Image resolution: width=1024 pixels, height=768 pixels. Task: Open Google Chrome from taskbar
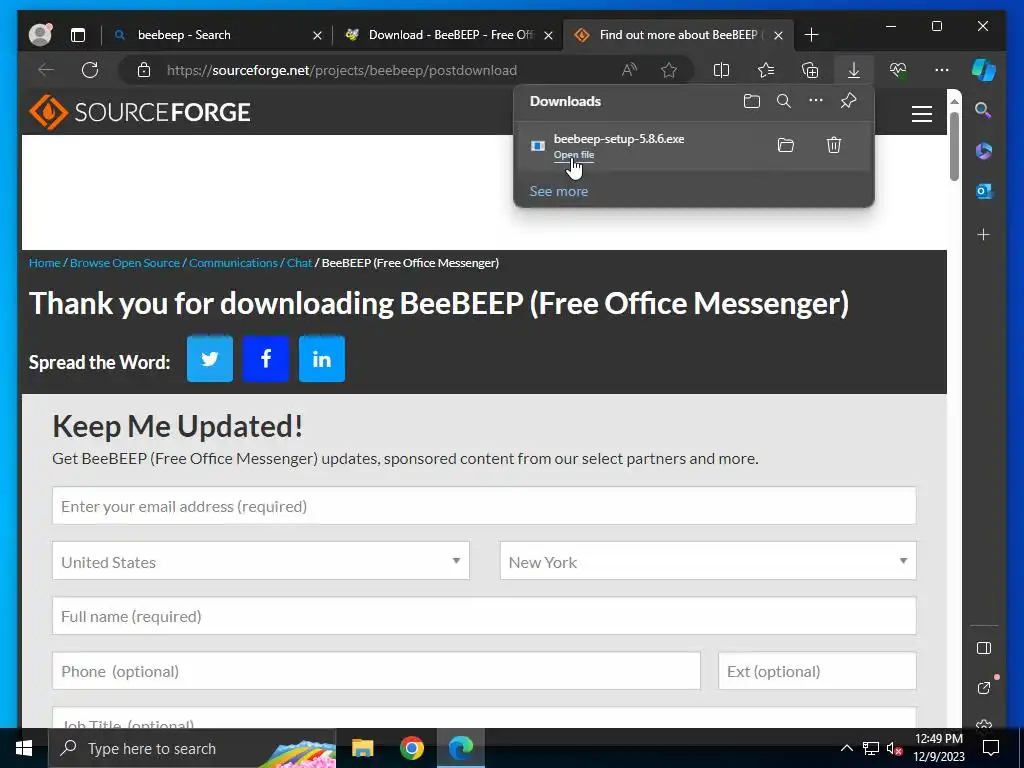click(x=411, y=748)
